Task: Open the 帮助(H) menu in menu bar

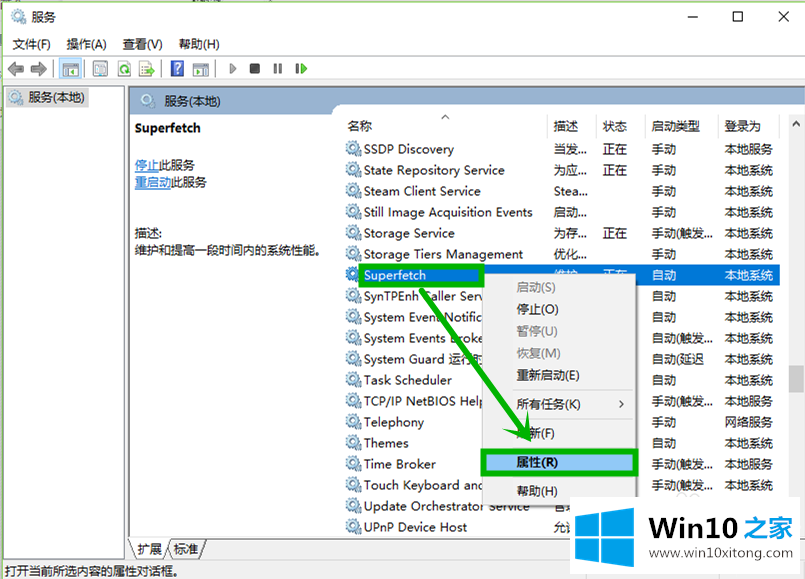Action: click(199, 44)
